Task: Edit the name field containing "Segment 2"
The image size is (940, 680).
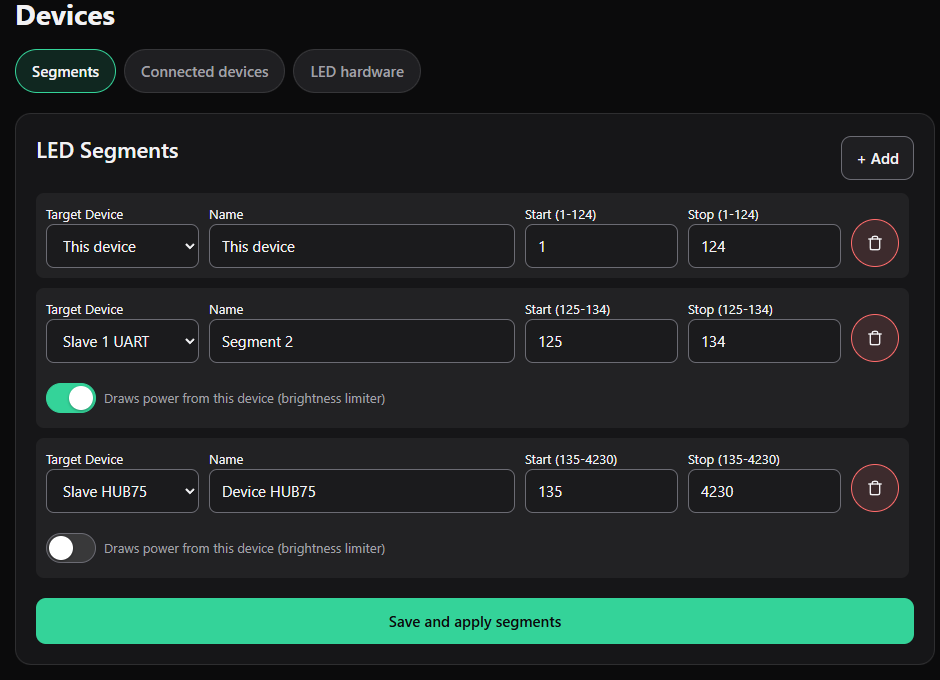Action: coord(361,341)
